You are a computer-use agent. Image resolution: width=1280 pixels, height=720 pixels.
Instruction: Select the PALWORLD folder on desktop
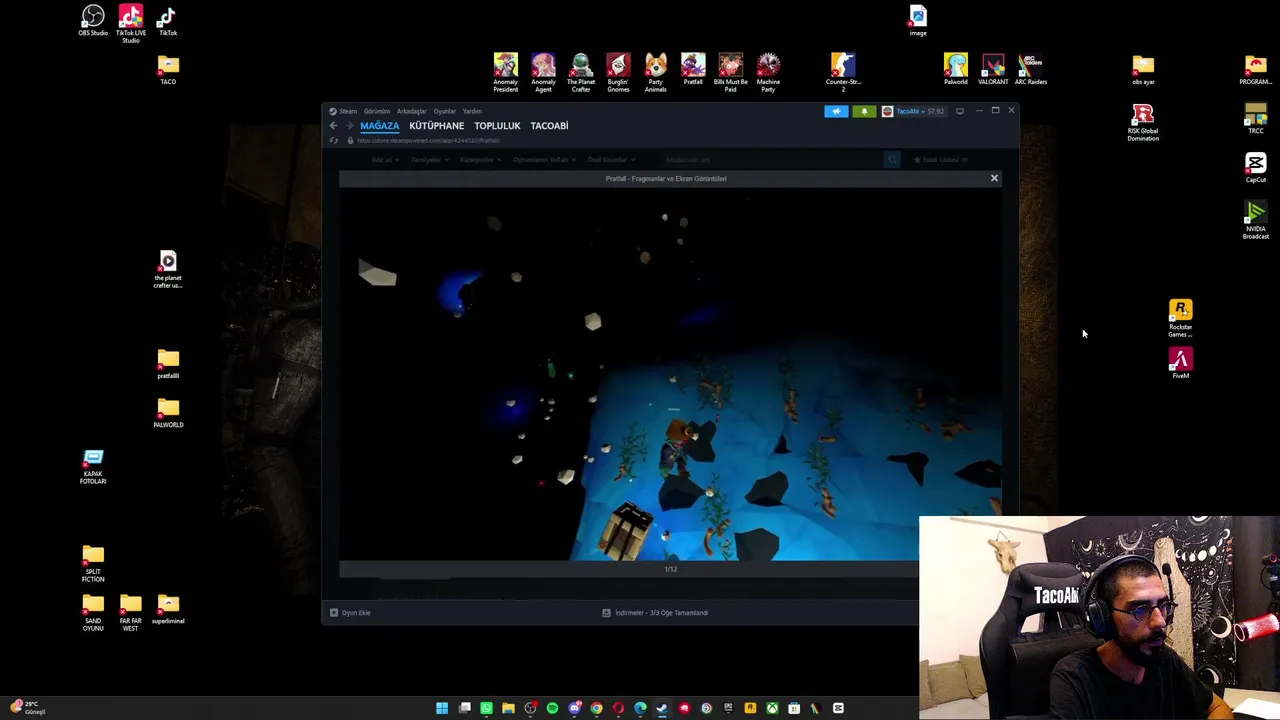pyautogui.click(x=168, y=413)
